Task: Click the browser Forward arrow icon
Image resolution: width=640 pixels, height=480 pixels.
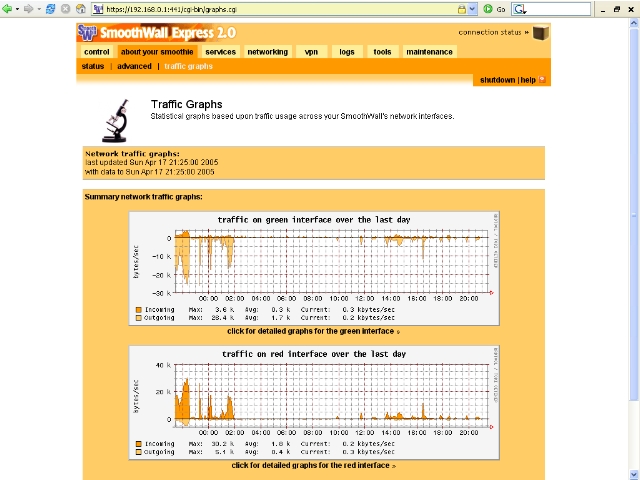Action: coord(28,9)
